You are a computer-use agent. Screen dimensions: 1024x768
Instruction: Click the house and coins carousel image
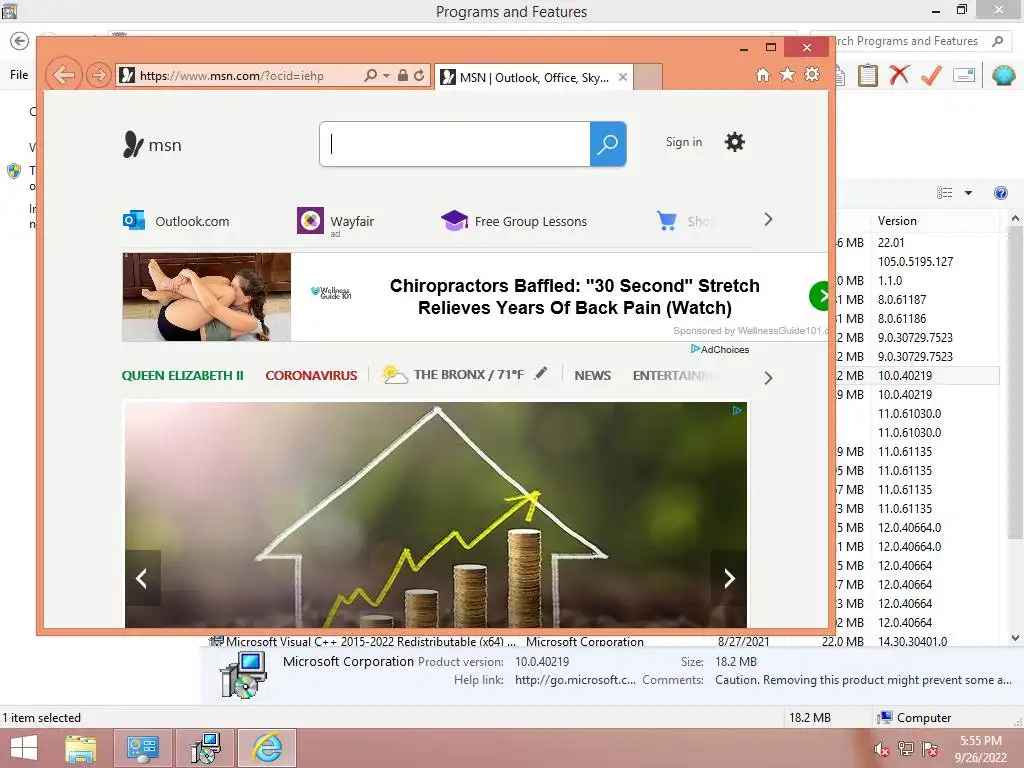click(x=436, y=515)
